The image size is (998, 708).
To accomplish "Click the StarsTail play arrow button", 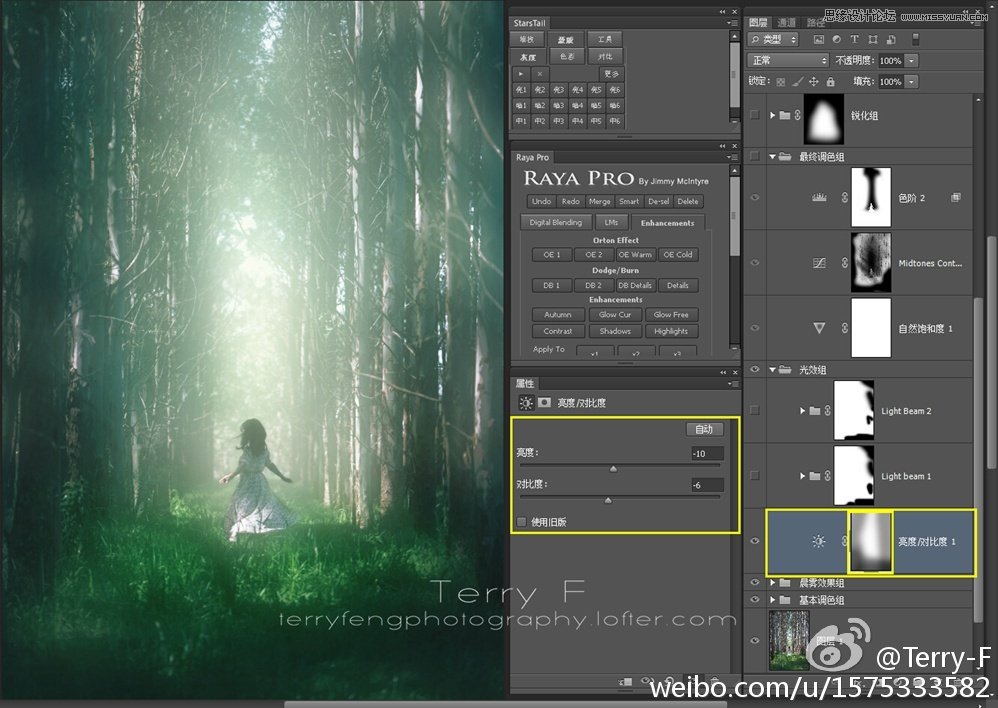I will (521, 74).
